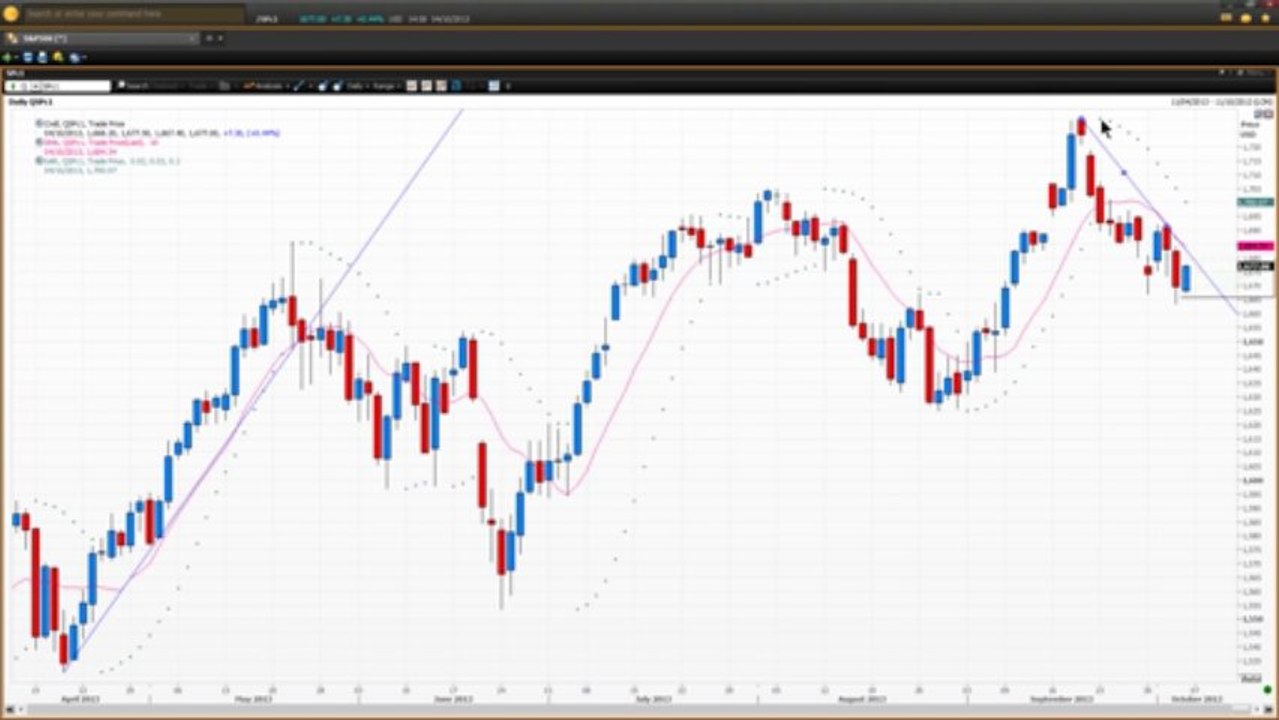Screen dimensions: 1279x720
Task: Open the Daily interval dropdown
Action: (357, 86)
